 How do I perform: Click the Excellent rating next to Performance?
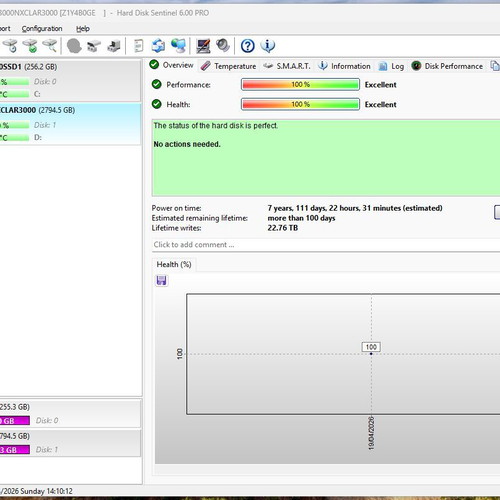(380, 85)
